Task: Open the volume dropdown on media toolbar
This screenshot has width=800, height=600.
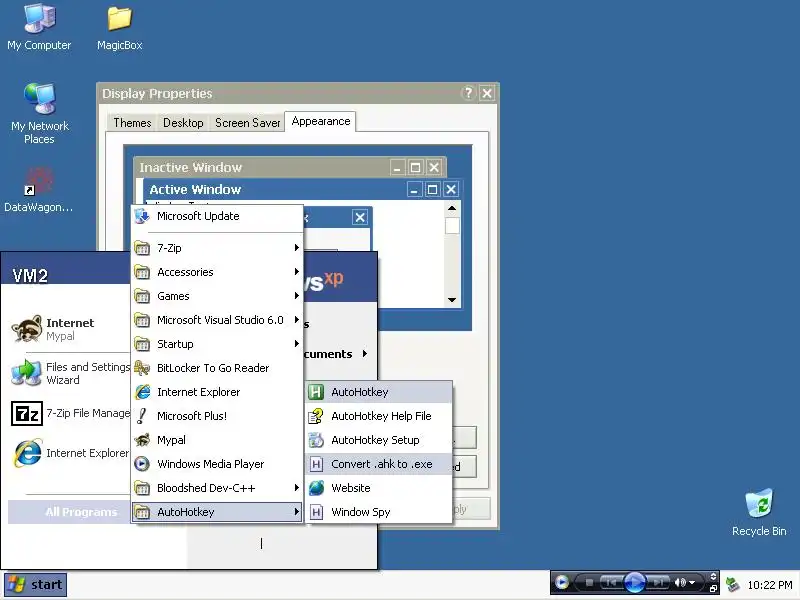Action: [692, 582]
